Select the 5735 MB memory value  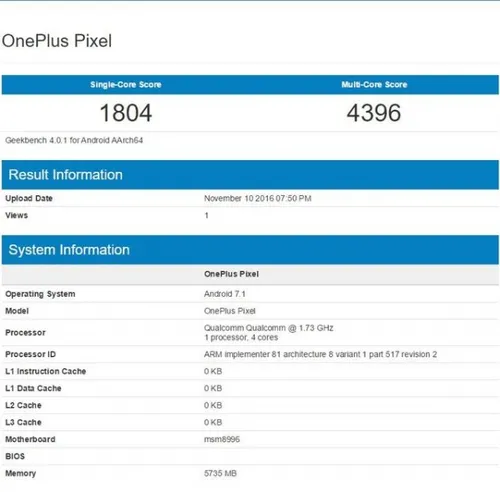220,473
